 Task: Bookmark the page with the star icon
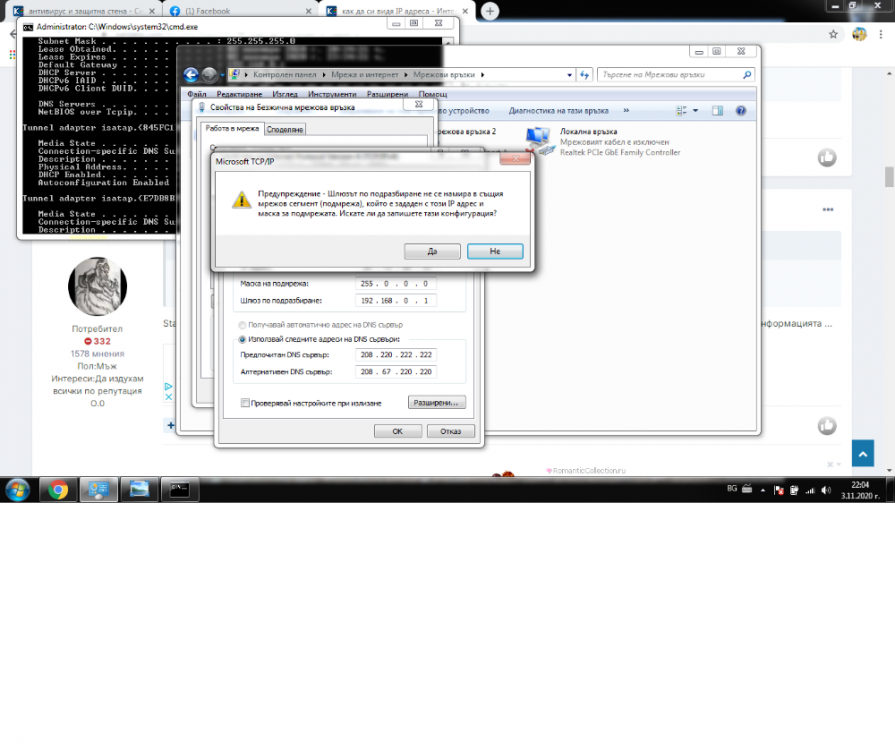click(x=833, y=34)
